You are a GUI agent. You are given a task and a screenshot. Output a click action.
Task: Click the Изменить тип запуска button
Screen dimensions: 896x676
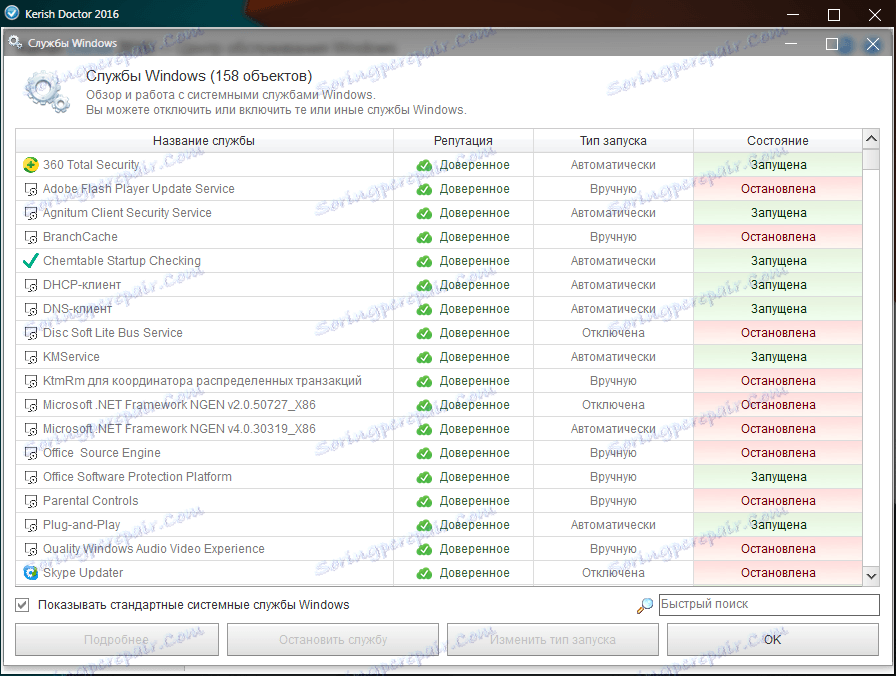[553, 639]
